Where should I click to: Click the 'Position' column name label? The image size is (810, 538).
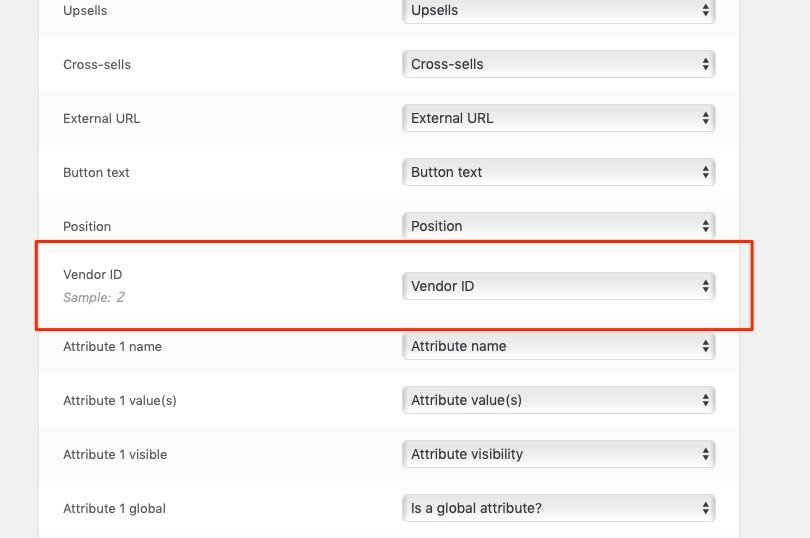87,226
